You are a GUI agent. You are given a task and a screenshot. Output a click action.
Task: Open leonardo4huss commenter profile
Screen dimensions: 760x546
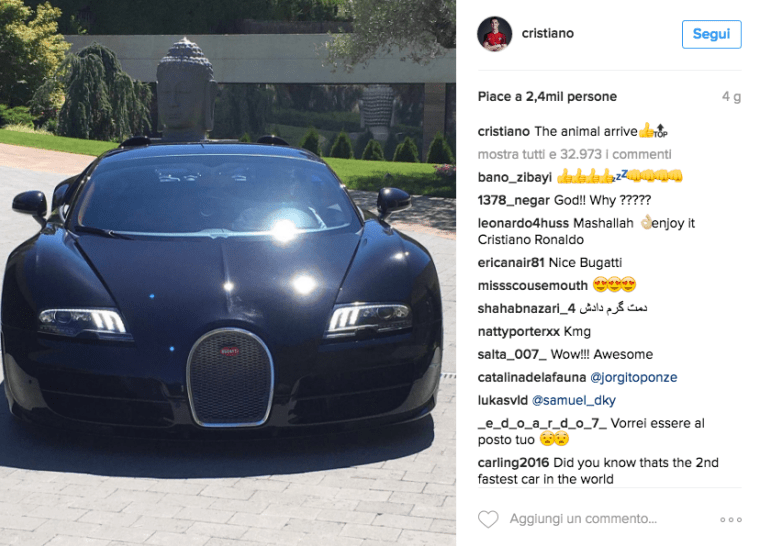523,223
